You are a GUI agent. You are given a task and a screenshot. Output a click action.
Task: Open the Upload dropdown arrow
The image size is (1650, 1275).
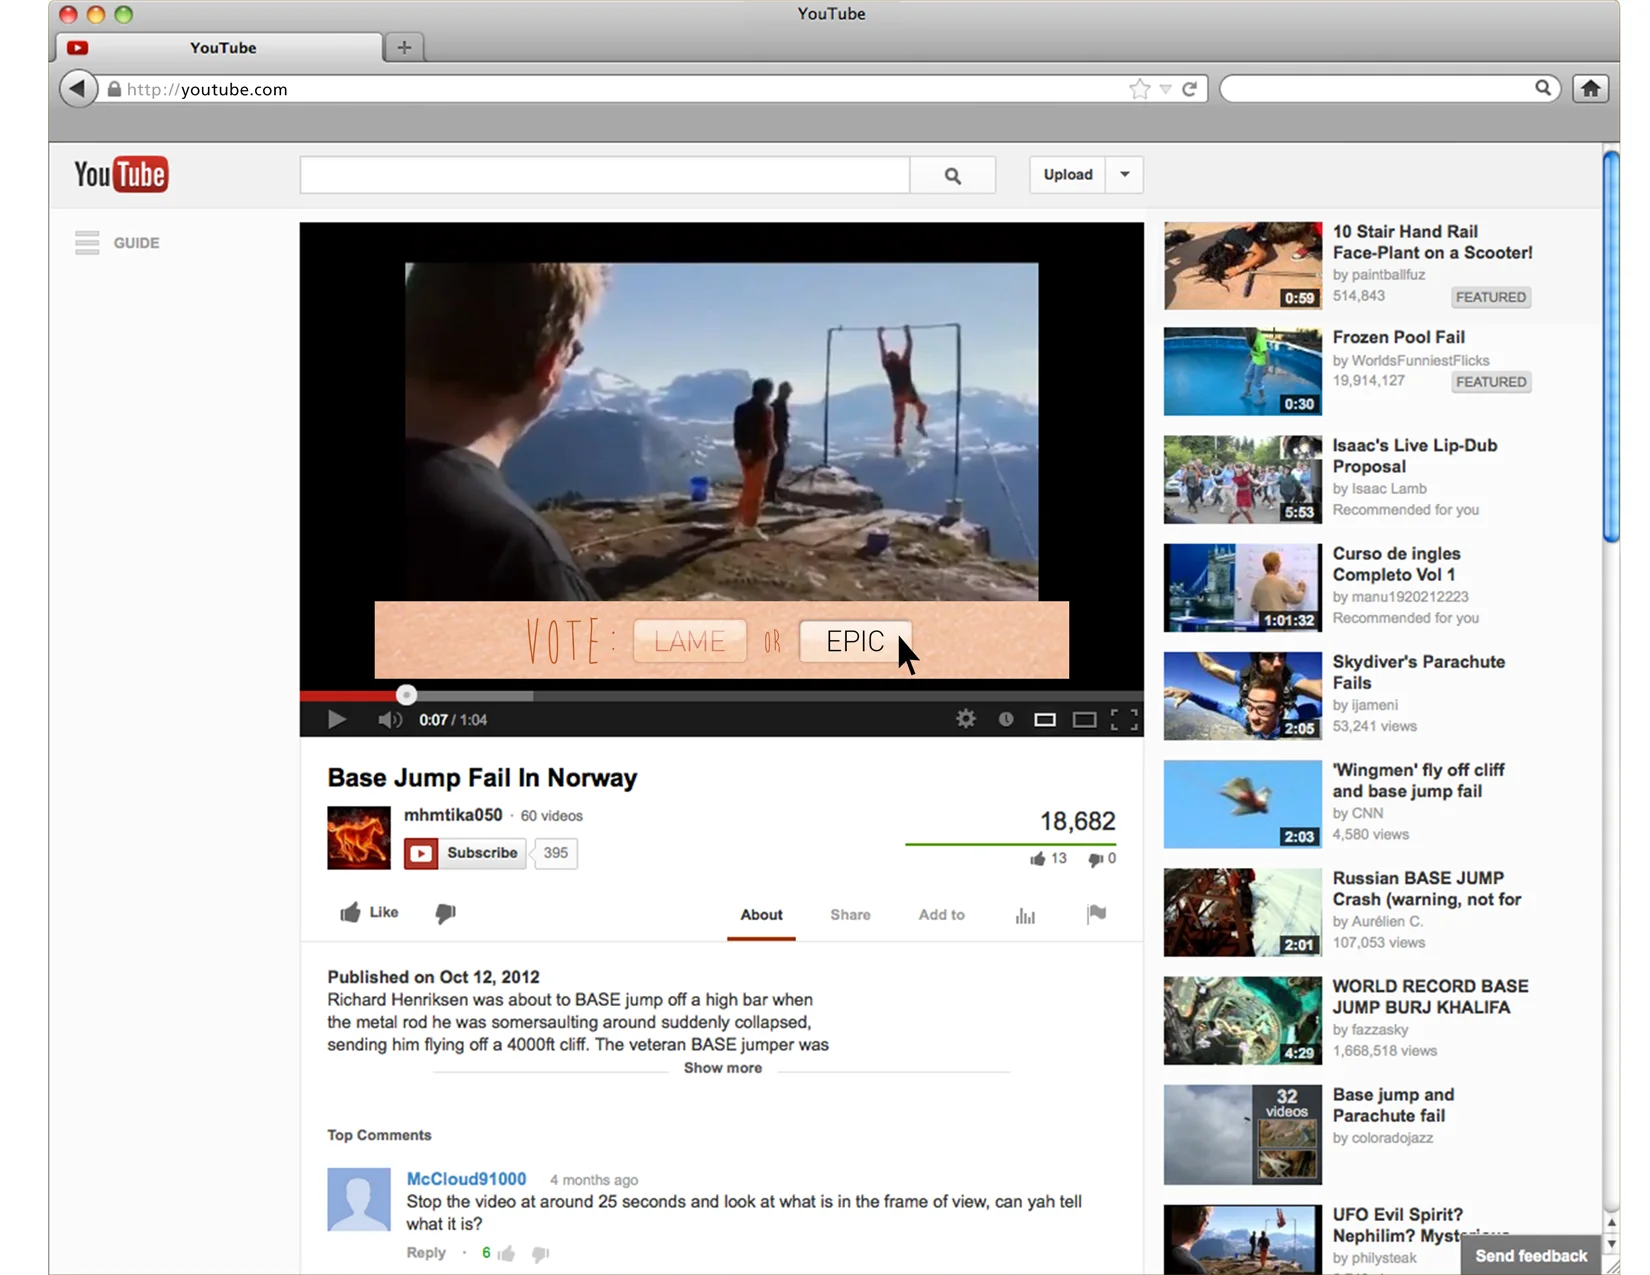[1125, 174]
